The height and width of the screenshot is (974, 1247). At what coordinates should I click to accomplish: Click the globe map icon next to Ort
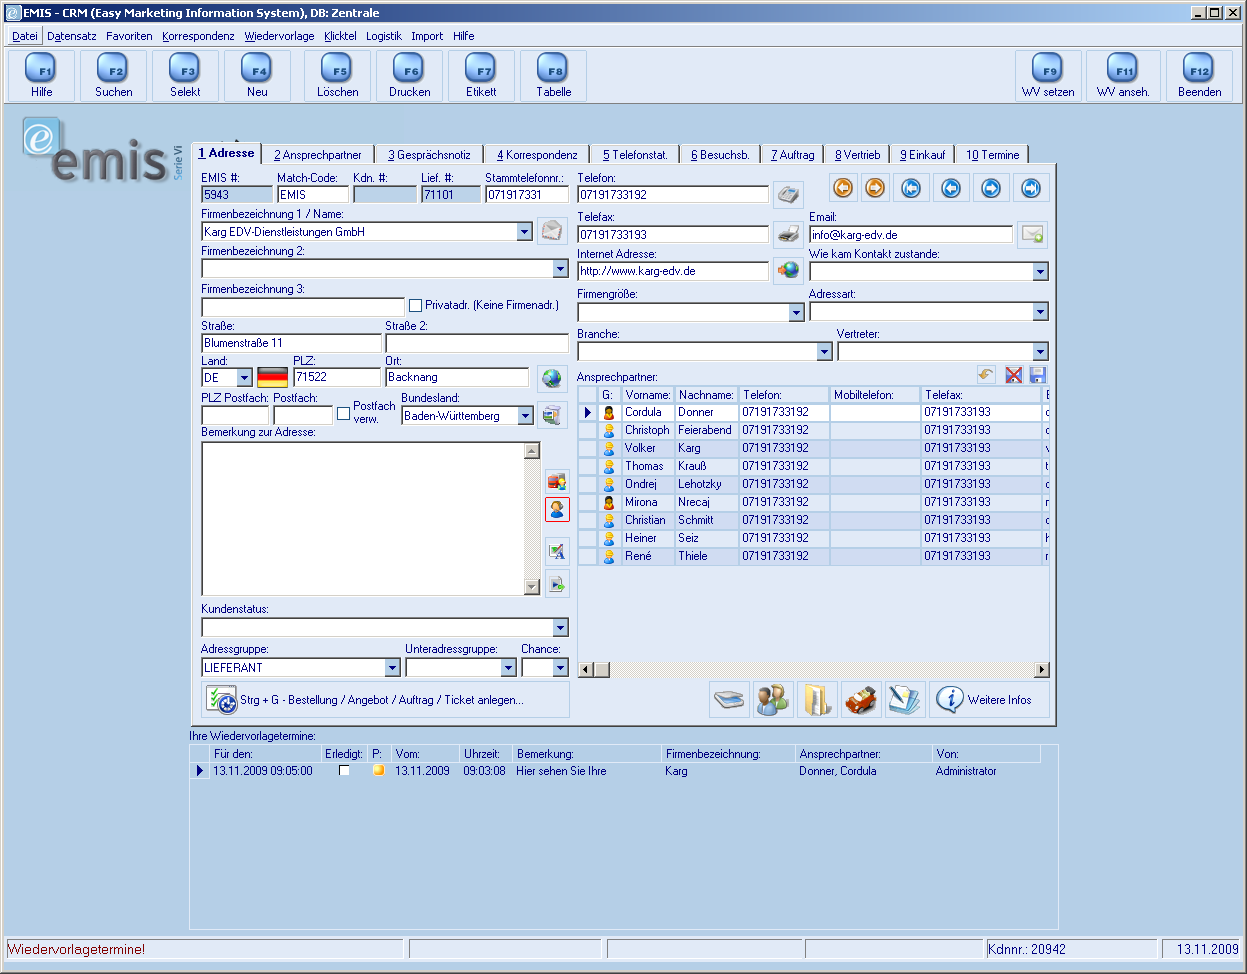552,377
